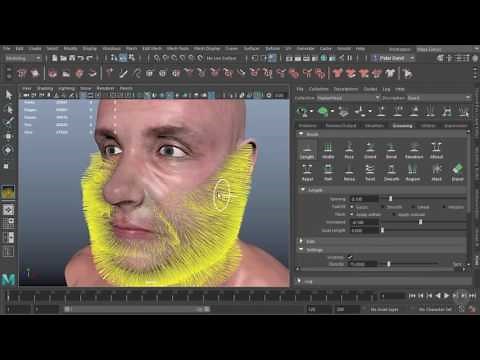Select the Pose grooming brush
The height and width of the screenshot is (360, 480).
(x=349, y=150)
